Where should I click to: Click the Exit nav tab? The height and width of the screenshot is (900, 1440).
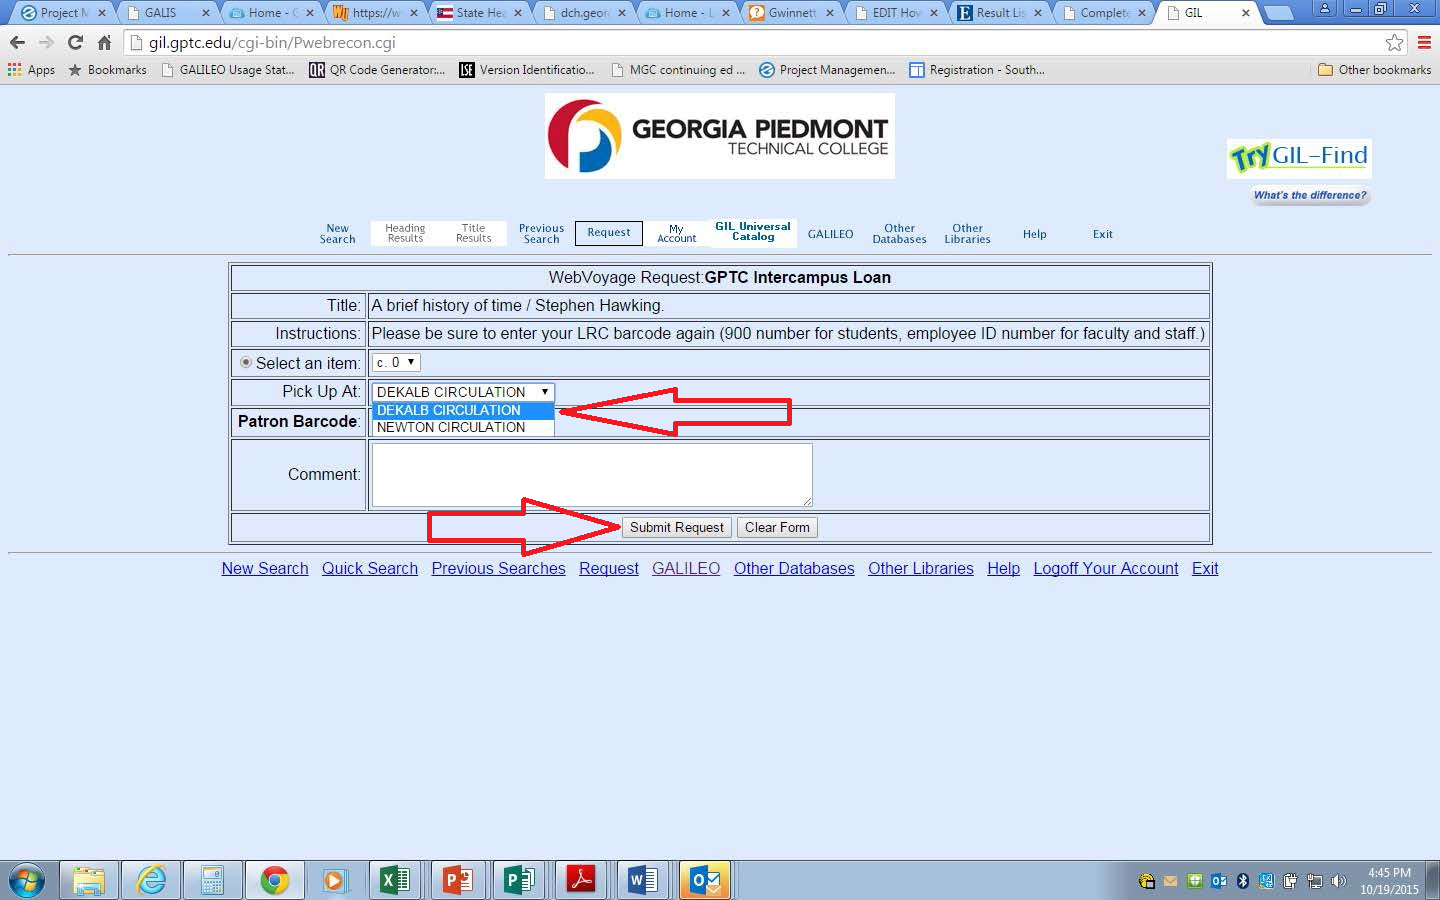point(1103,234)
